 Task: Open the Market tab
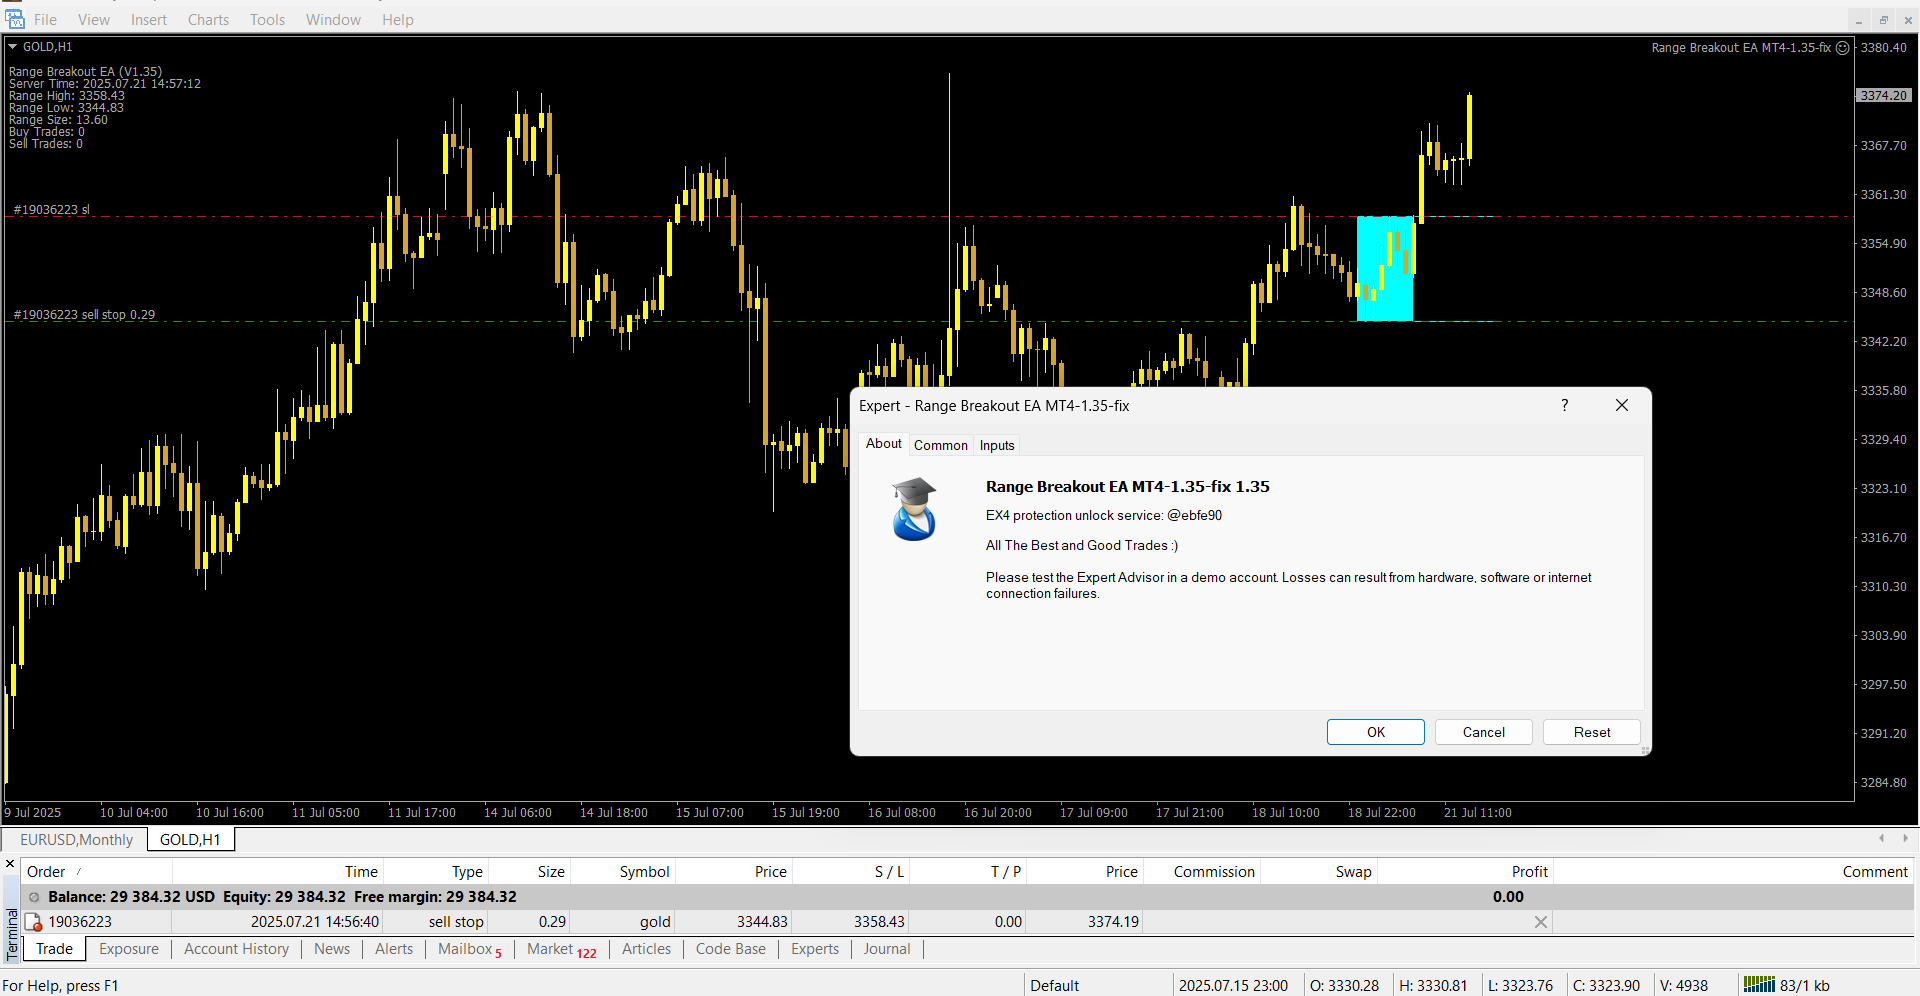[x=562, y=949]
